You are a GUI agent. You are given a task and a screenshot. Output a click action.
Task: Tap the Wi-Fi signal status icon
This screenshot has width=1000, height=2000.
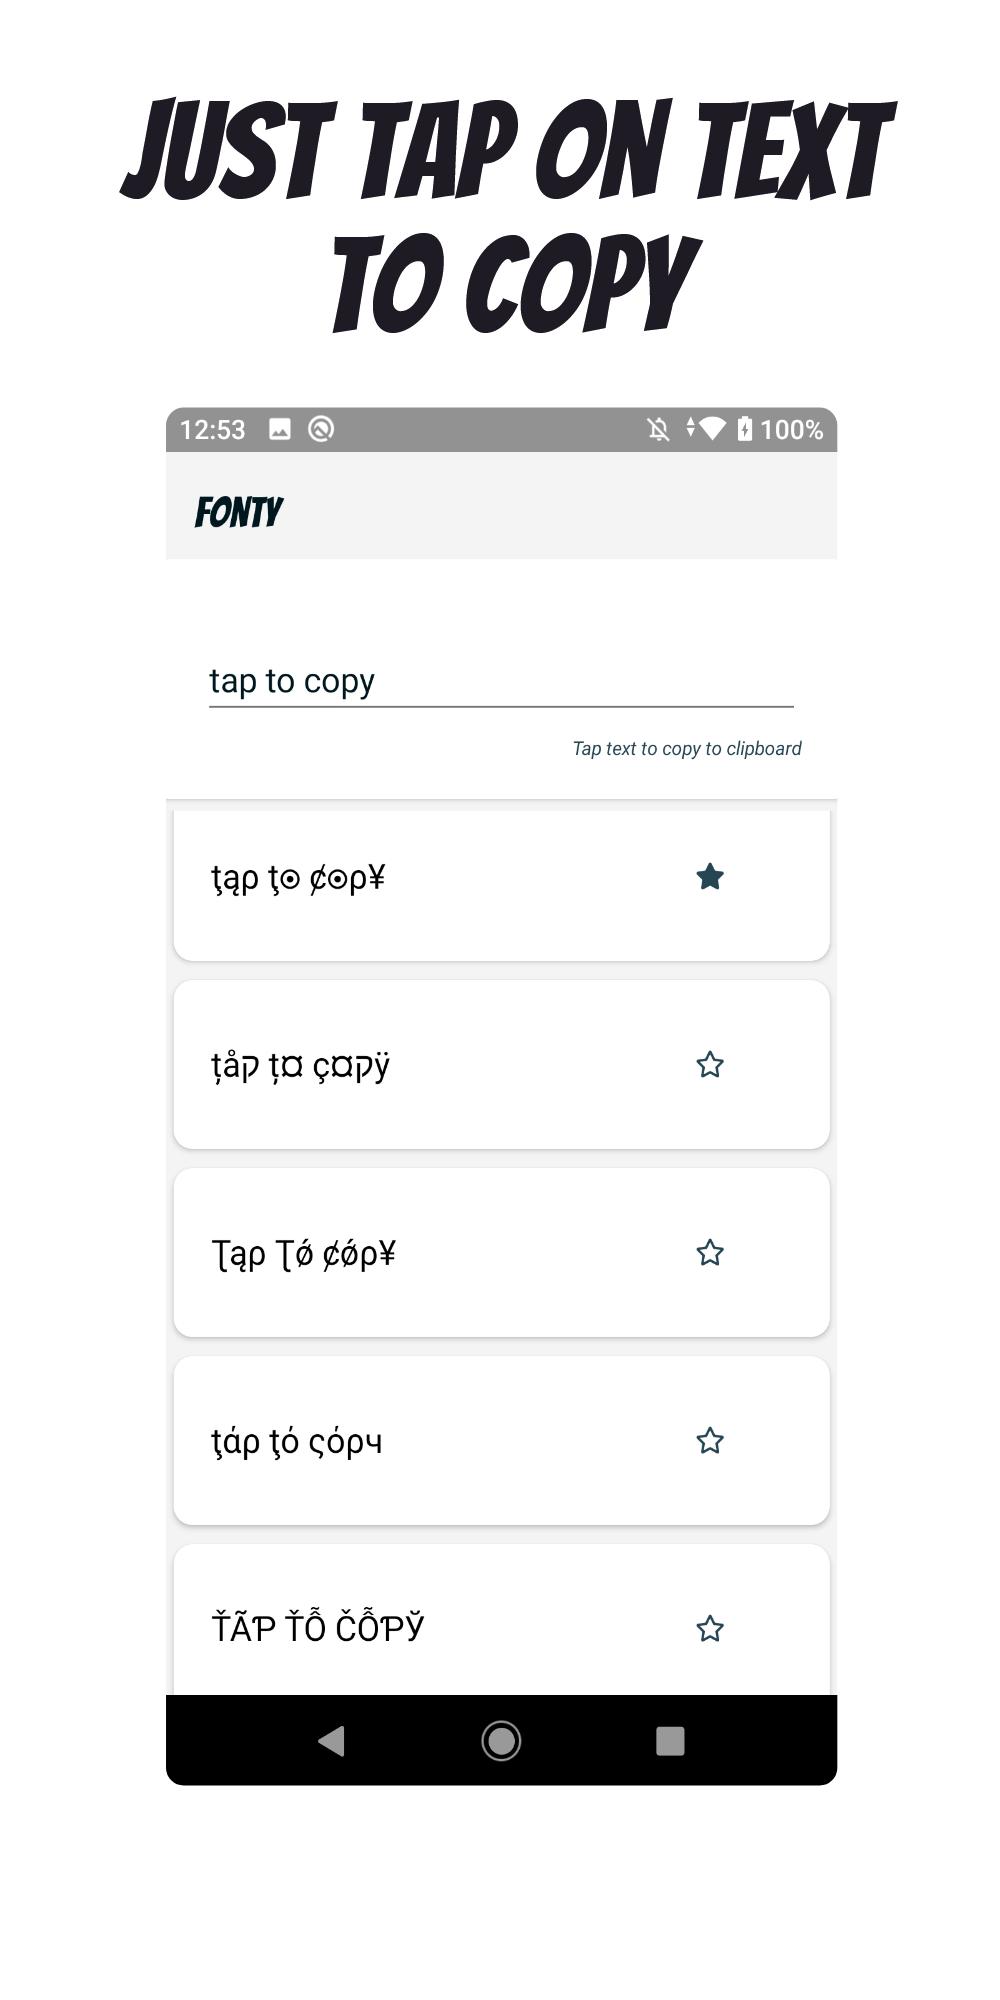[x=712, y=430]
